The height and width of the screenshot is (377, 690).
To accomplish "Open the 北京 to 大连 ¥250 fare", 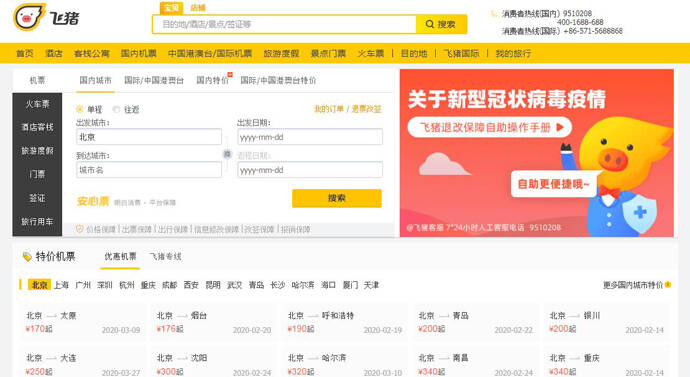I will (83, 362).
